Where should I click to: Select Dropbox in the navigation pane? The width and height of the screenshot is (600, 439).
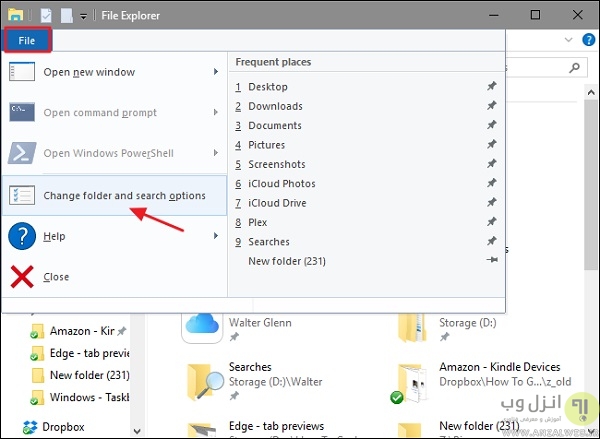pos(62,427)
